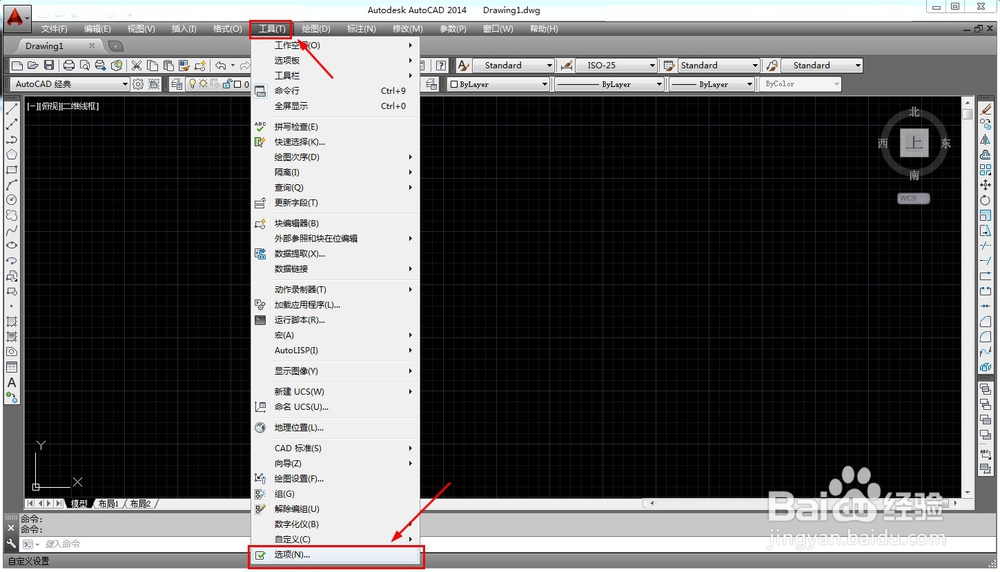
Task: Click the customize wrench icon on command line
Action: [11, 543]
